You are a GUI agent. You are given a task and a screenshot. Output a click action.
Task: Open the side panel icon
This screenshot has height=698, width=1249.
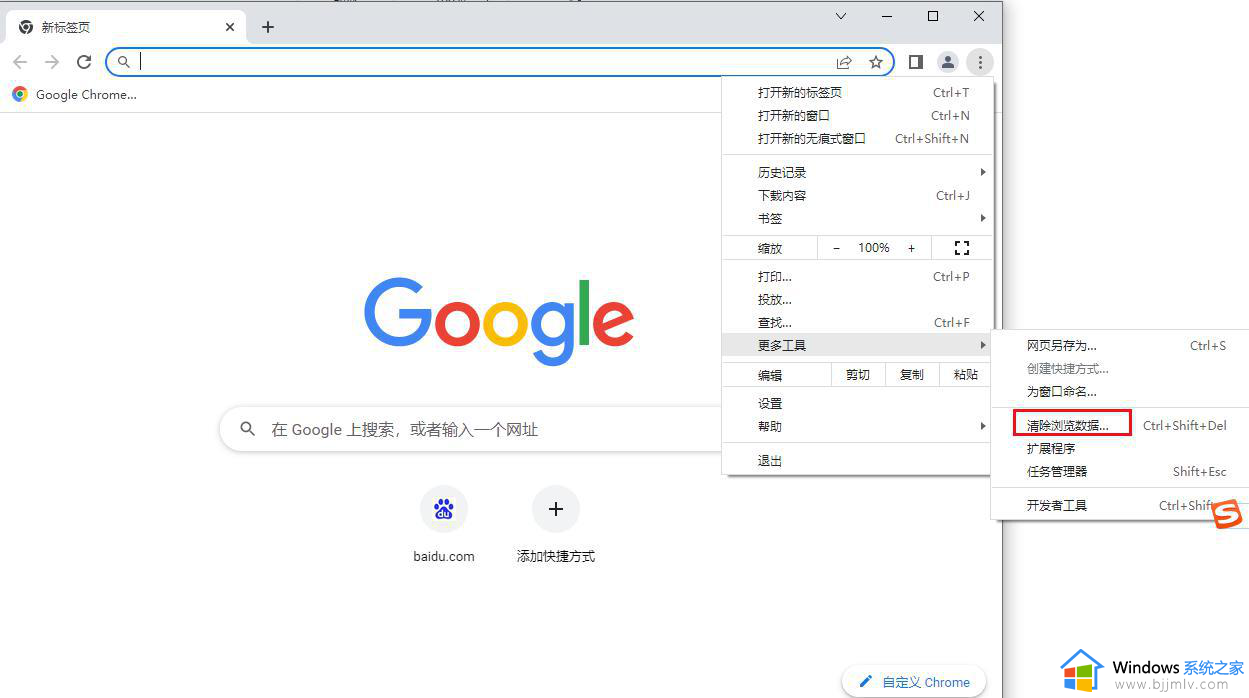tap(915, 62)
